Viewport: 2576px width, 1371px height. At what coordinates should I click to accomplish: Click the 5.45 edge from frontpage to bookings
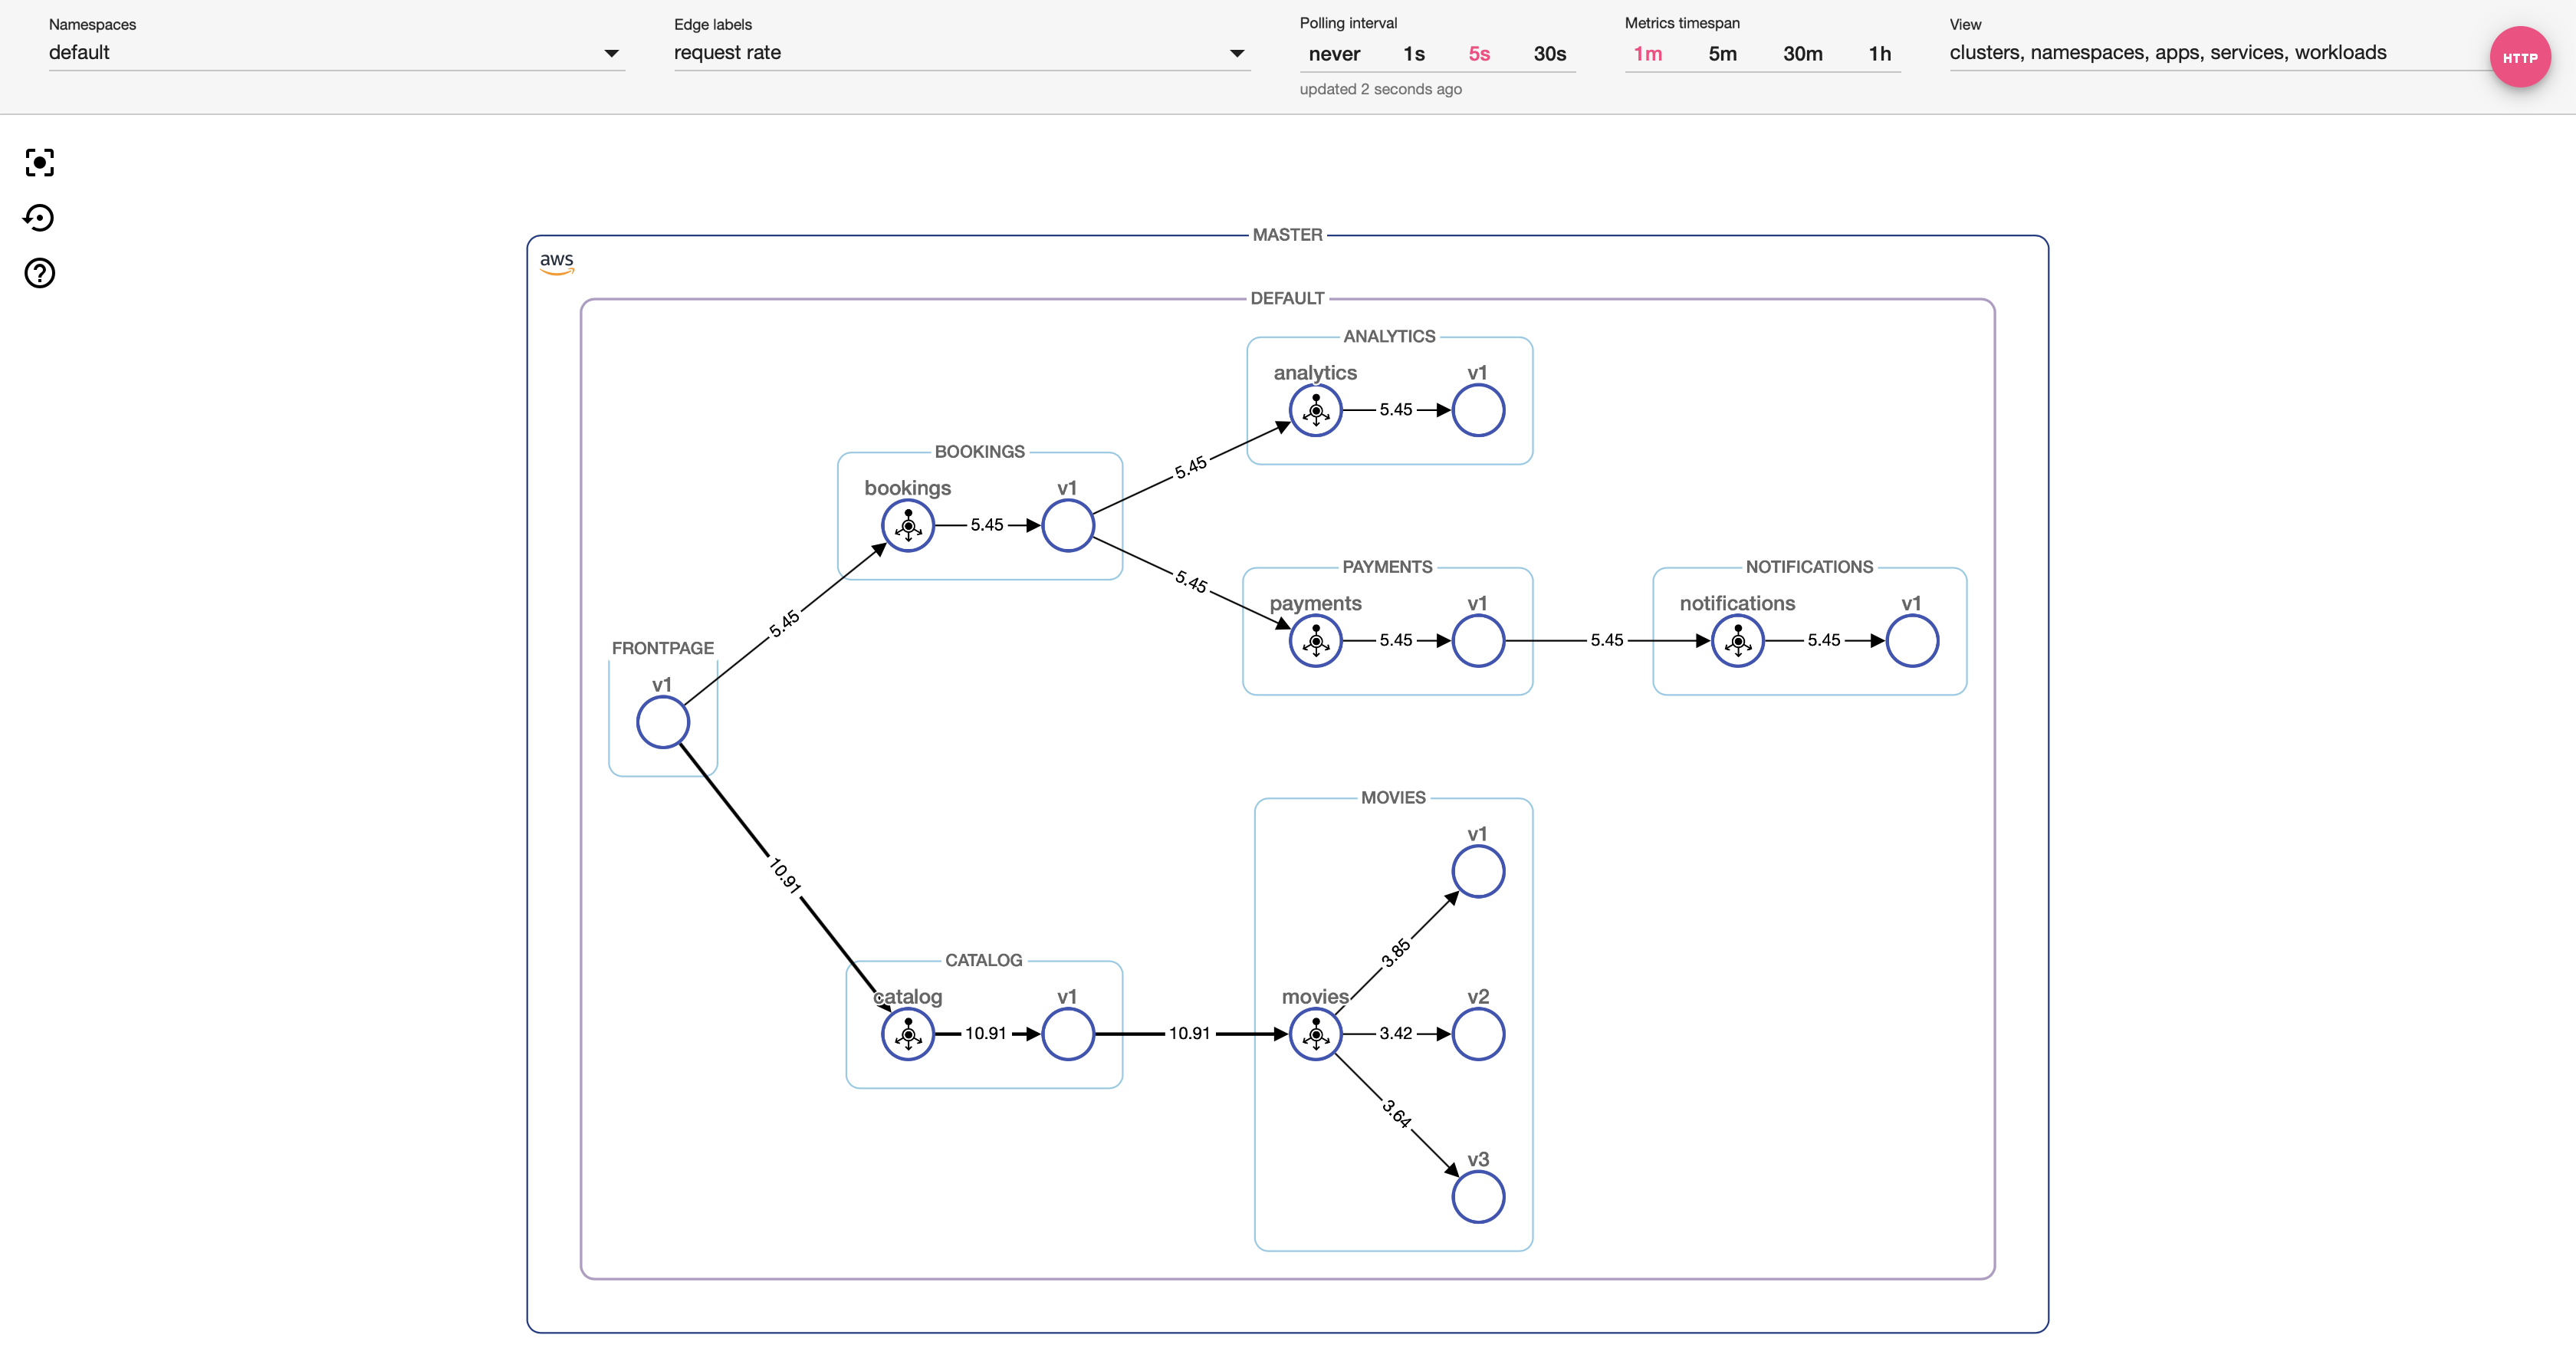[x=784, y=624]
